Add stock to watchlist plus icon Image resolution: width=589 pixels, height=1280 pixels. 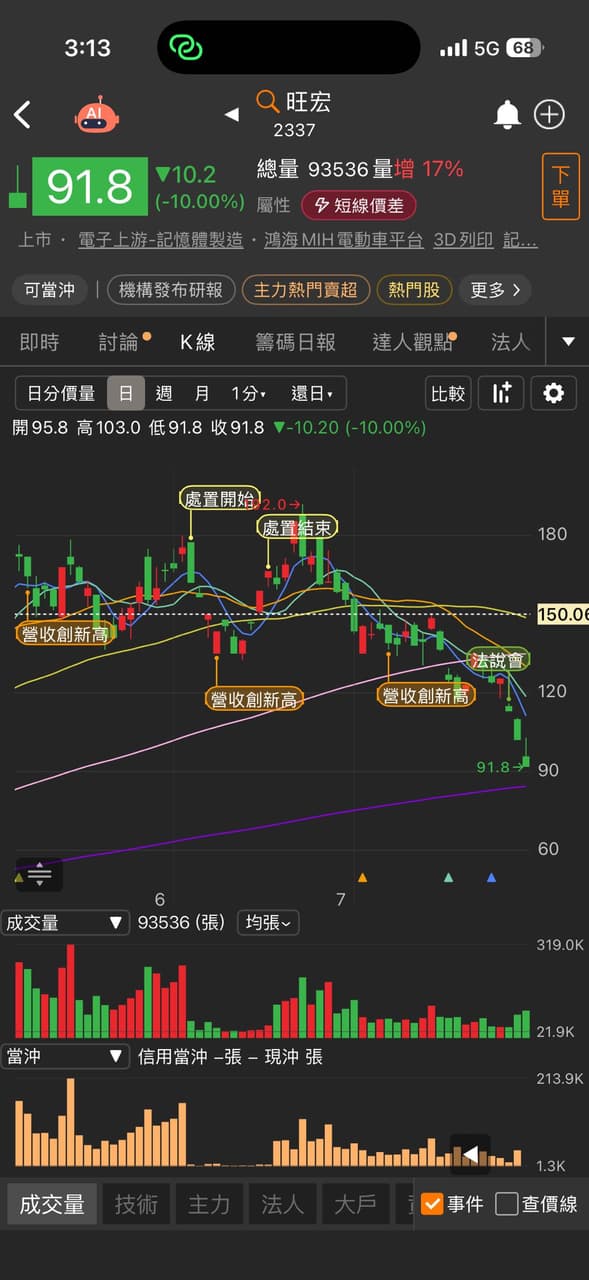click(x=550, y=115)
